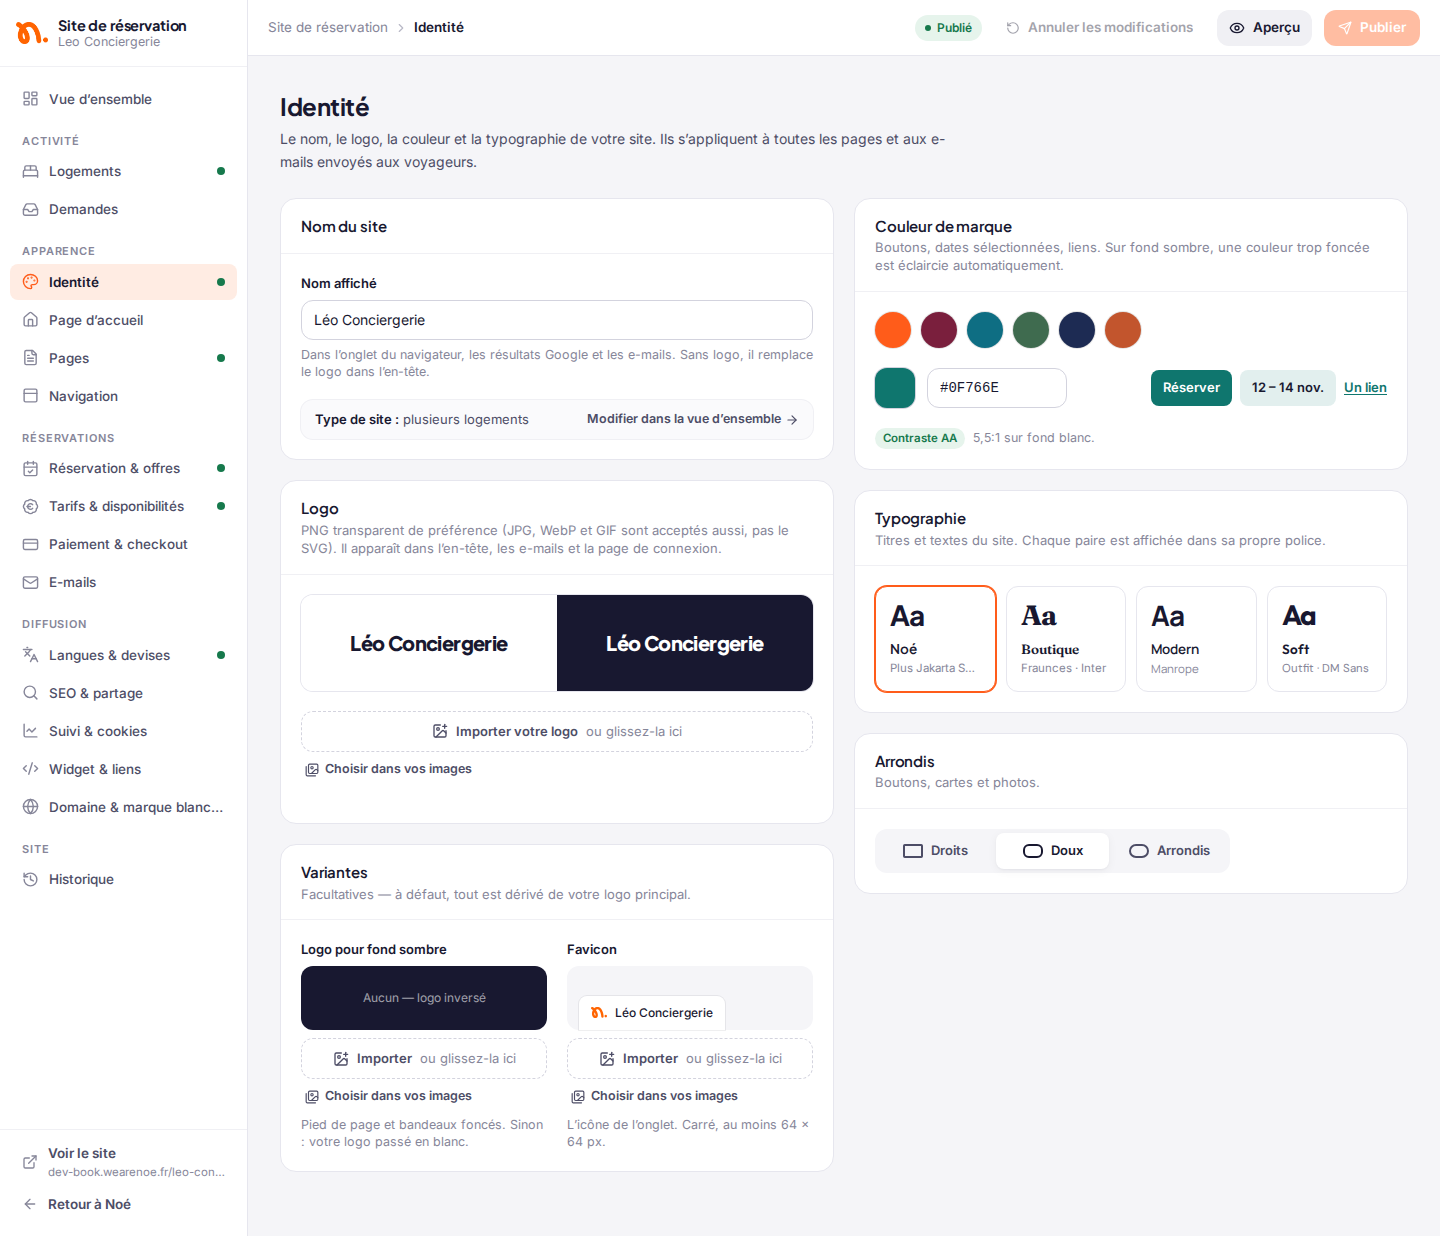Choose the Modern typography pair
This screenshot has height=1236, width=1440.
tap(1196, 639)
